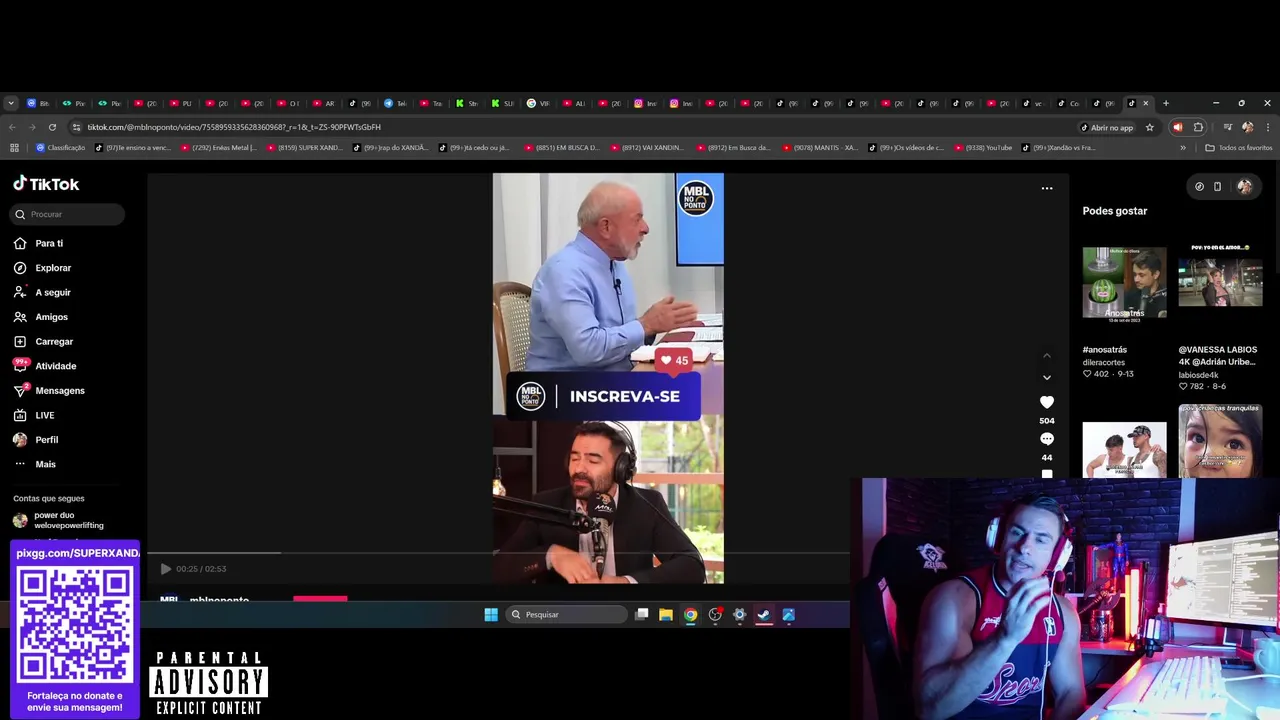This screenshot has width=1280, height=720.
Task: Click the Windows Start button
Action: point(491,615)
